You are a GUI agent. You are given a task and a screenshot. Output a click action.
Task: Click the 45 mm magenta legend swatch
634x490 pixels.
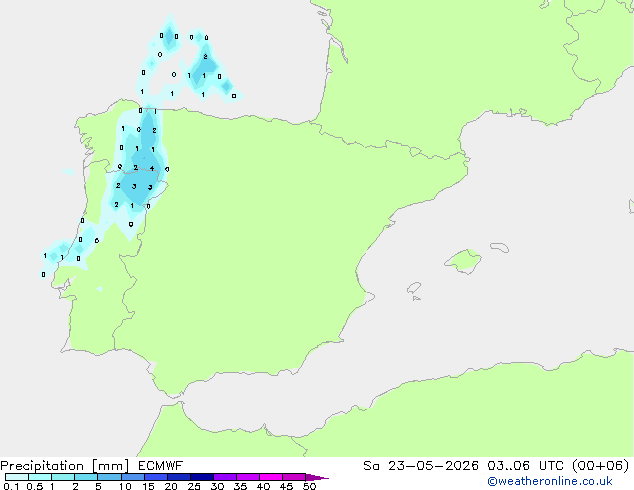(294, 477)
